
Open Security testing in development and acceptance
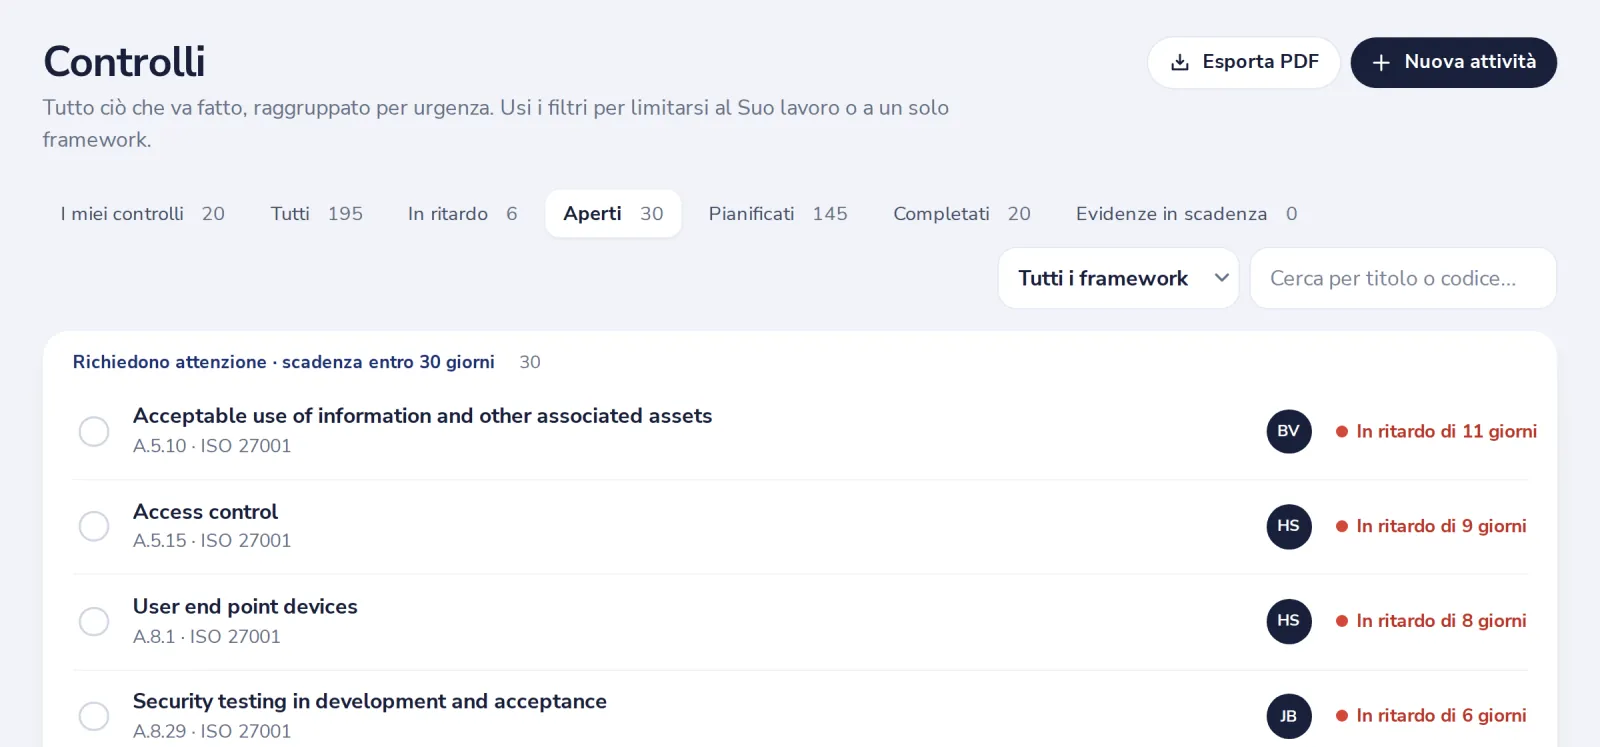point(370,702)
